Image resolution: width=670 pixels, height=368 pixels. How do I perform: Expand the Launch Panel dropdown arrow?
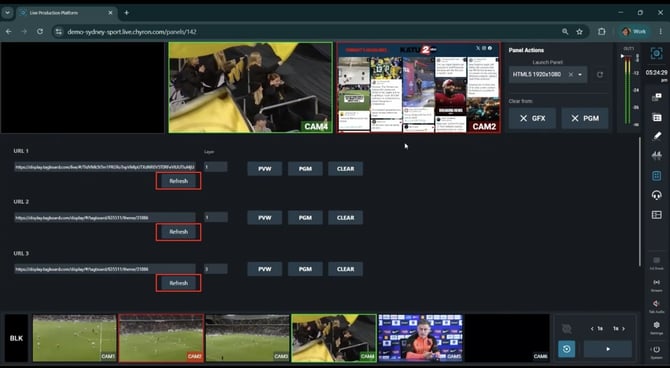tap(580, 75)
